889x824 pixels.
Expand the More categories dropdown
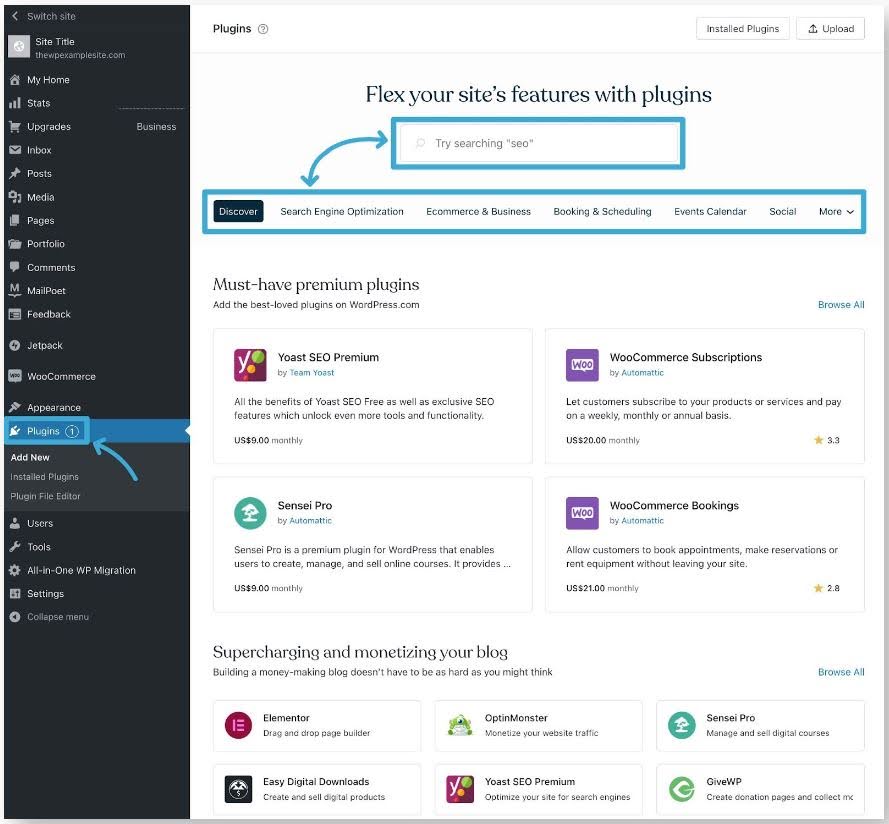tap(836, 212)
